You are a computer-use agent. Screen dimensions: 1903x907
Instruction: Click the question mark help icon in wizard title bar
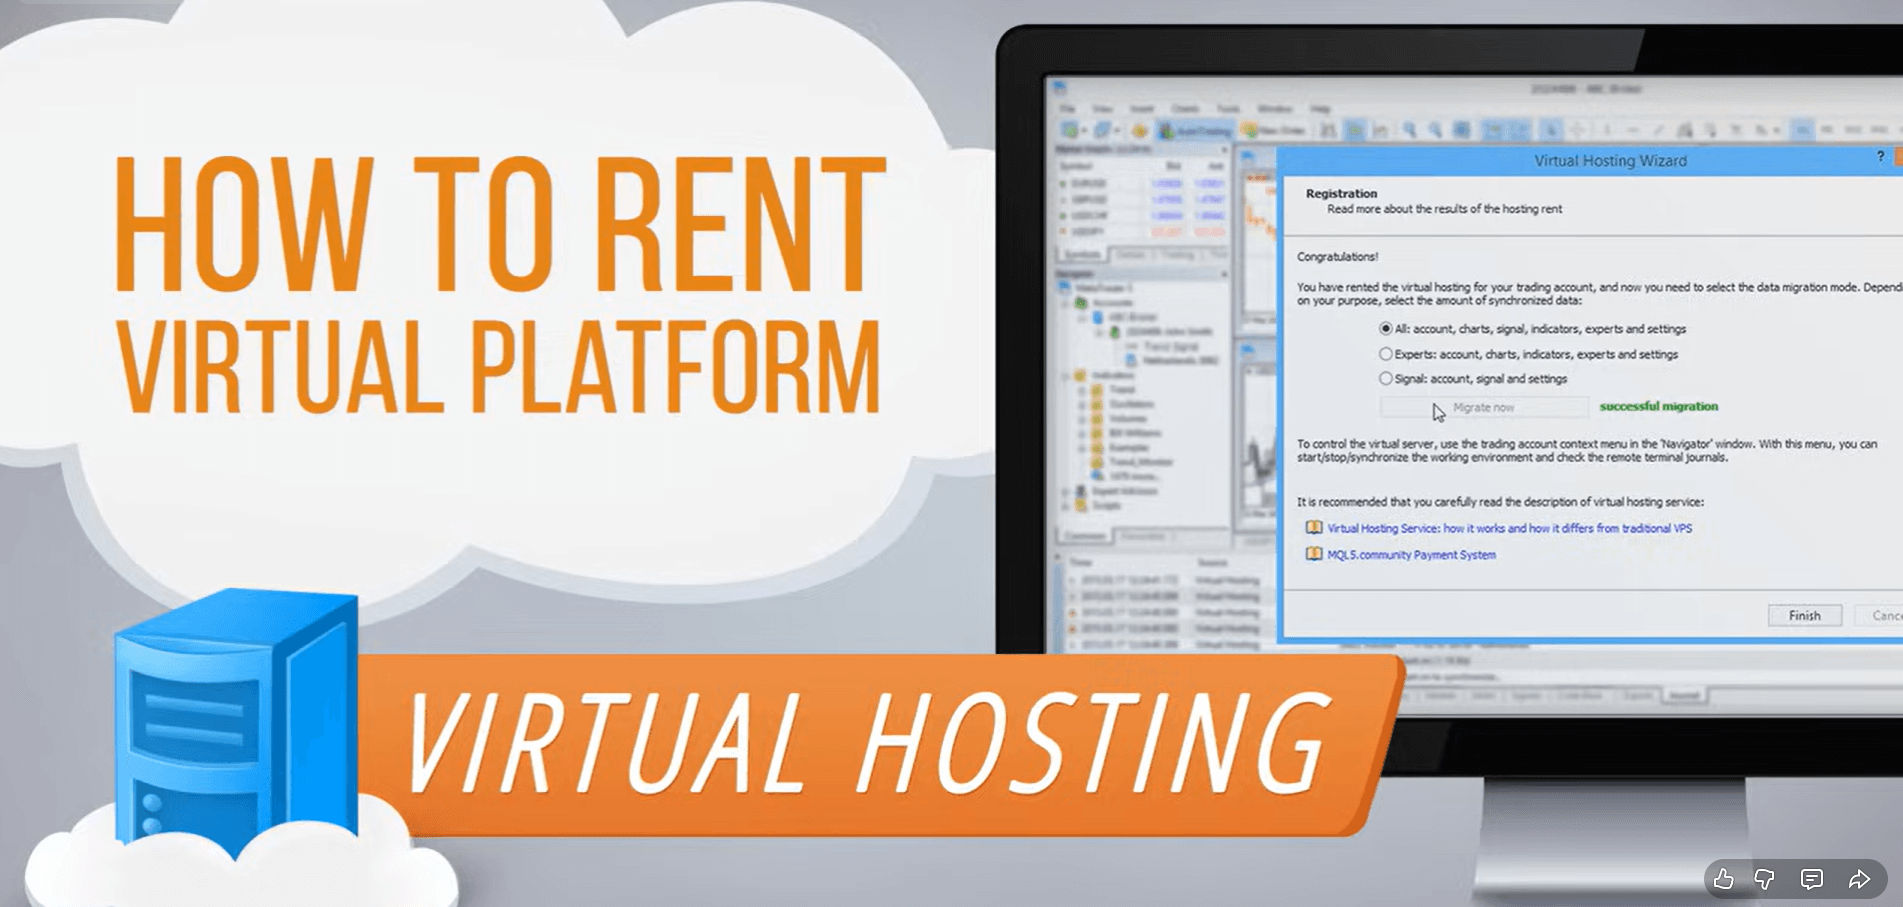(1880, 157)
